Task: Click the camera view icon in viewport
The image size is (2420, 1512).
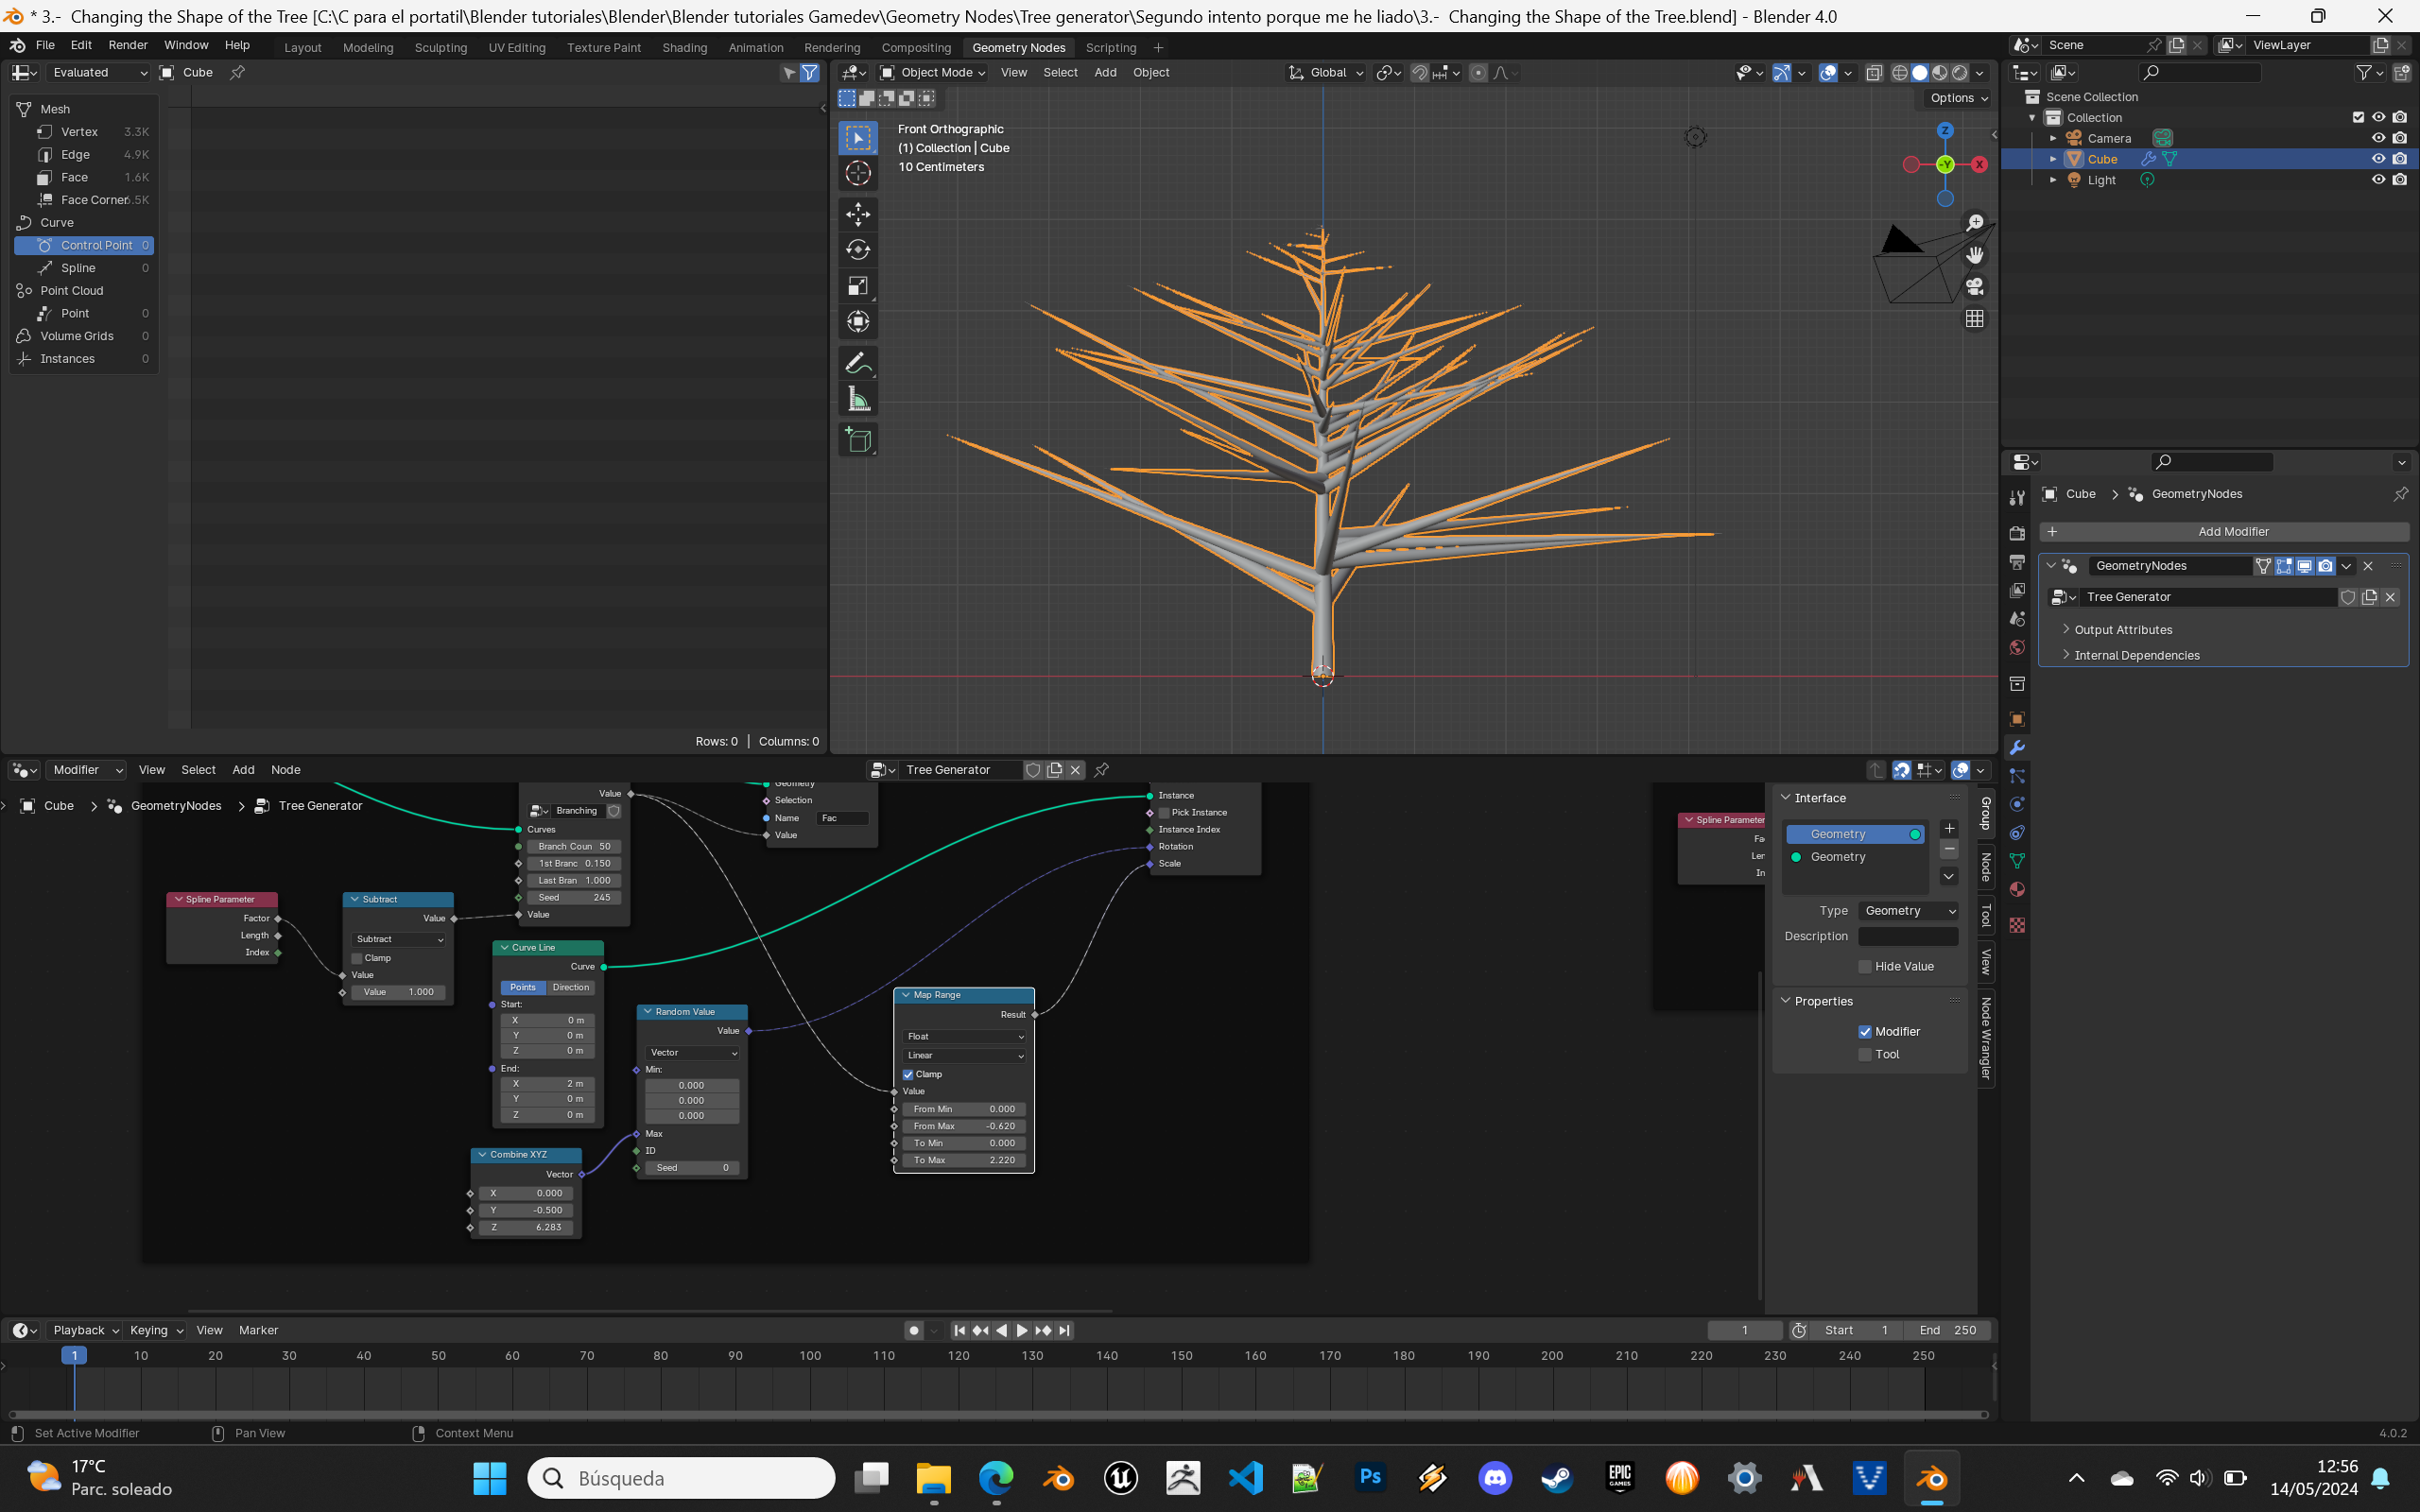Action: [1974, 287]
